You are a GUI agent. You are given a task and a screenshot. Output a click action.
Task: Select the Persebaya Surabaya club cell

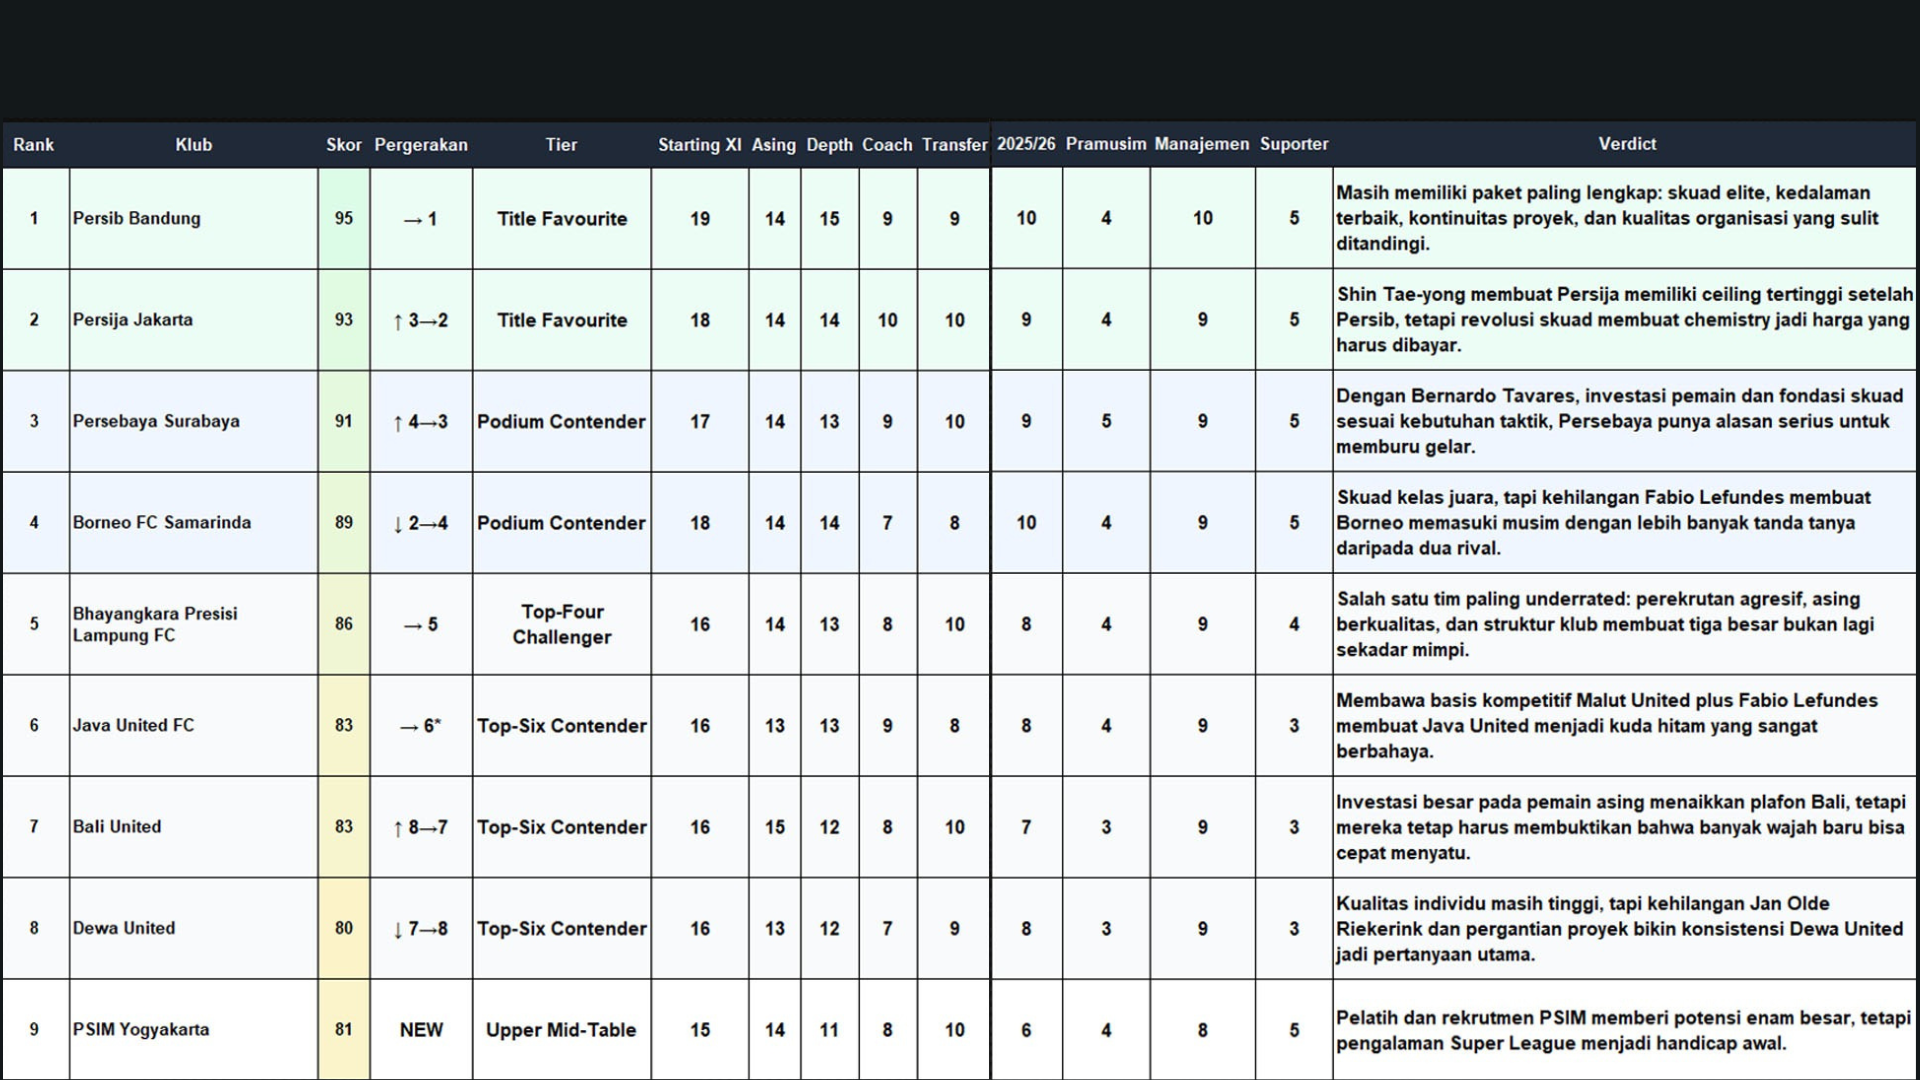coord(194,421)
